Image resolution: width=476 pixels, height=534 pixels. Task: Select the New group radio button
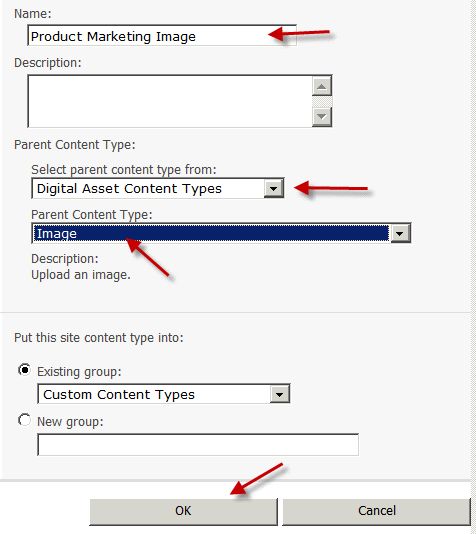tap(25, 420)
